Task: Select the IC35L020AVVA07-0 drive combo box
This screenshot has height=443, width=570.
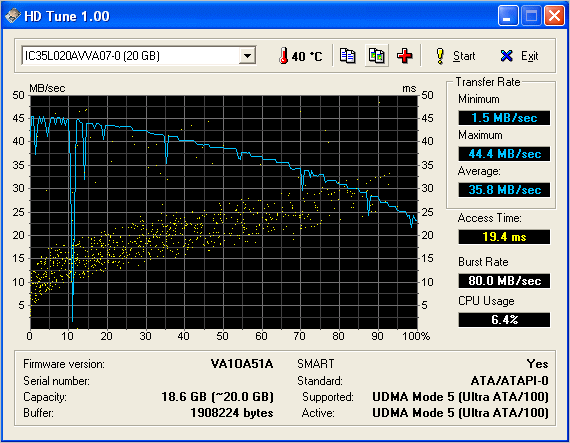Action: coord(139,56)
